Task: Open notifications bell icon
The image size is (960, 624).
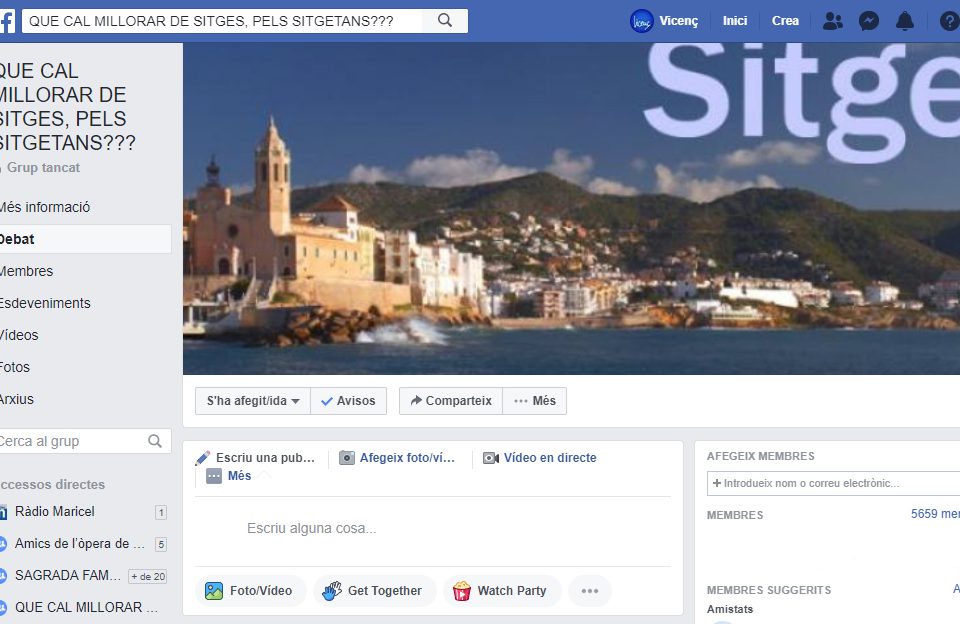Action: click(x=905, y=21)
